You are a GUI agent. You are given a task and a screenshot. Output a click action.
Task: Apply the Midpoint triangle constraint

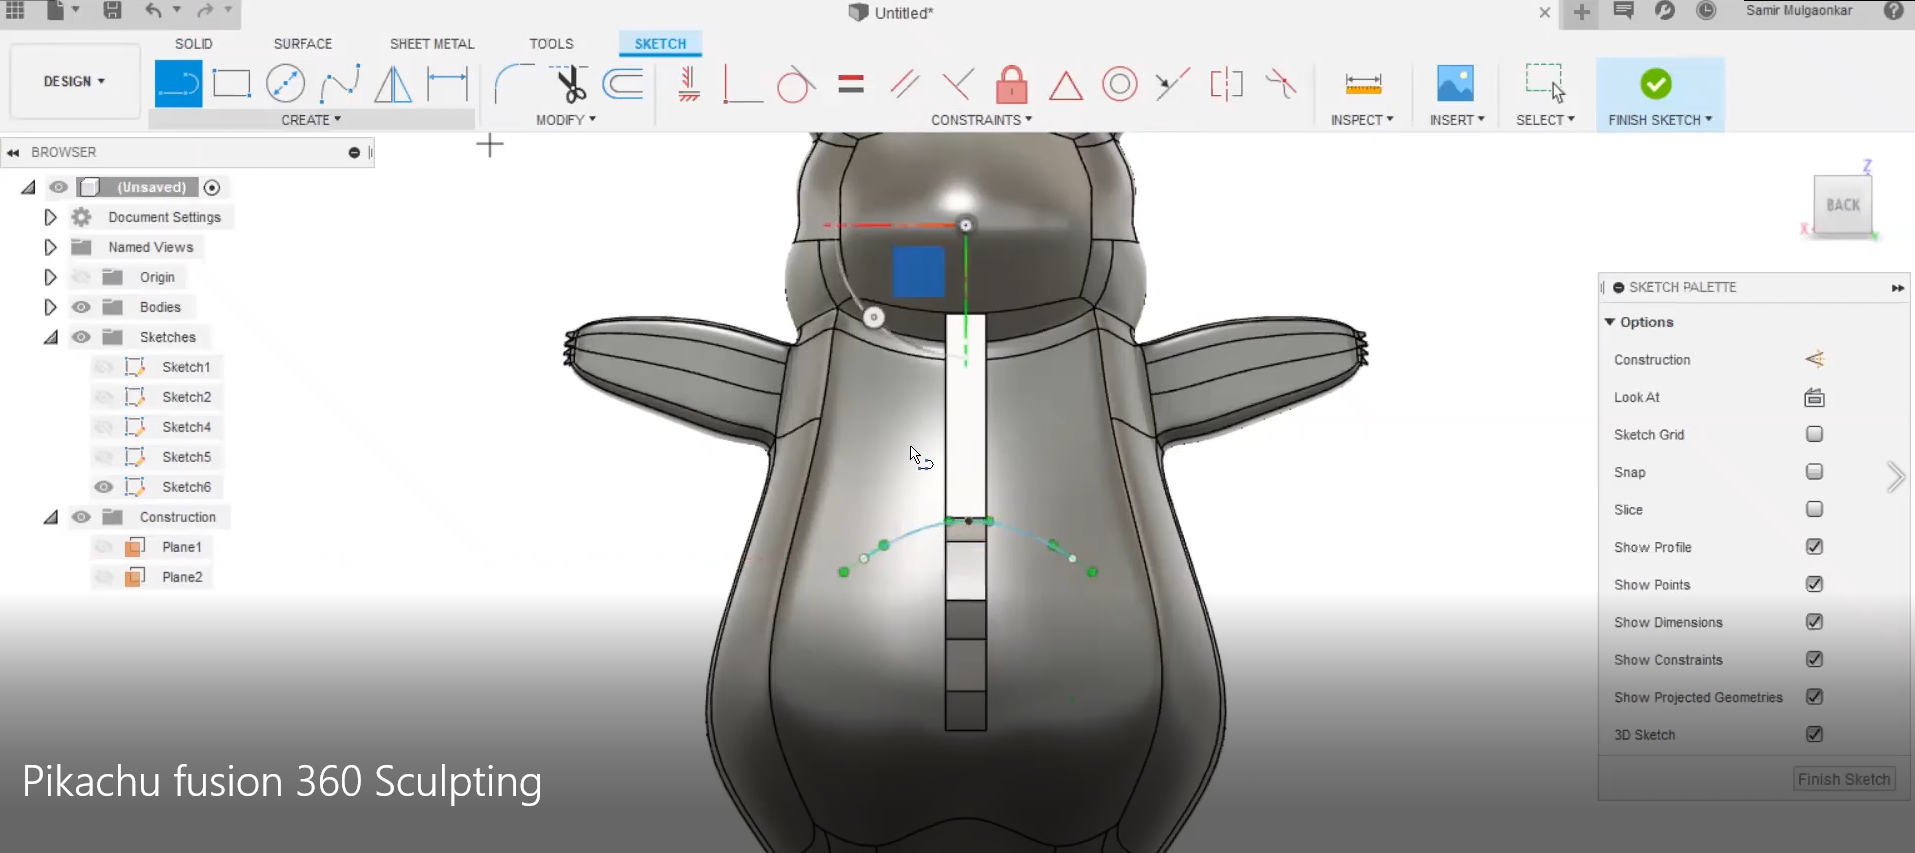1066,86
